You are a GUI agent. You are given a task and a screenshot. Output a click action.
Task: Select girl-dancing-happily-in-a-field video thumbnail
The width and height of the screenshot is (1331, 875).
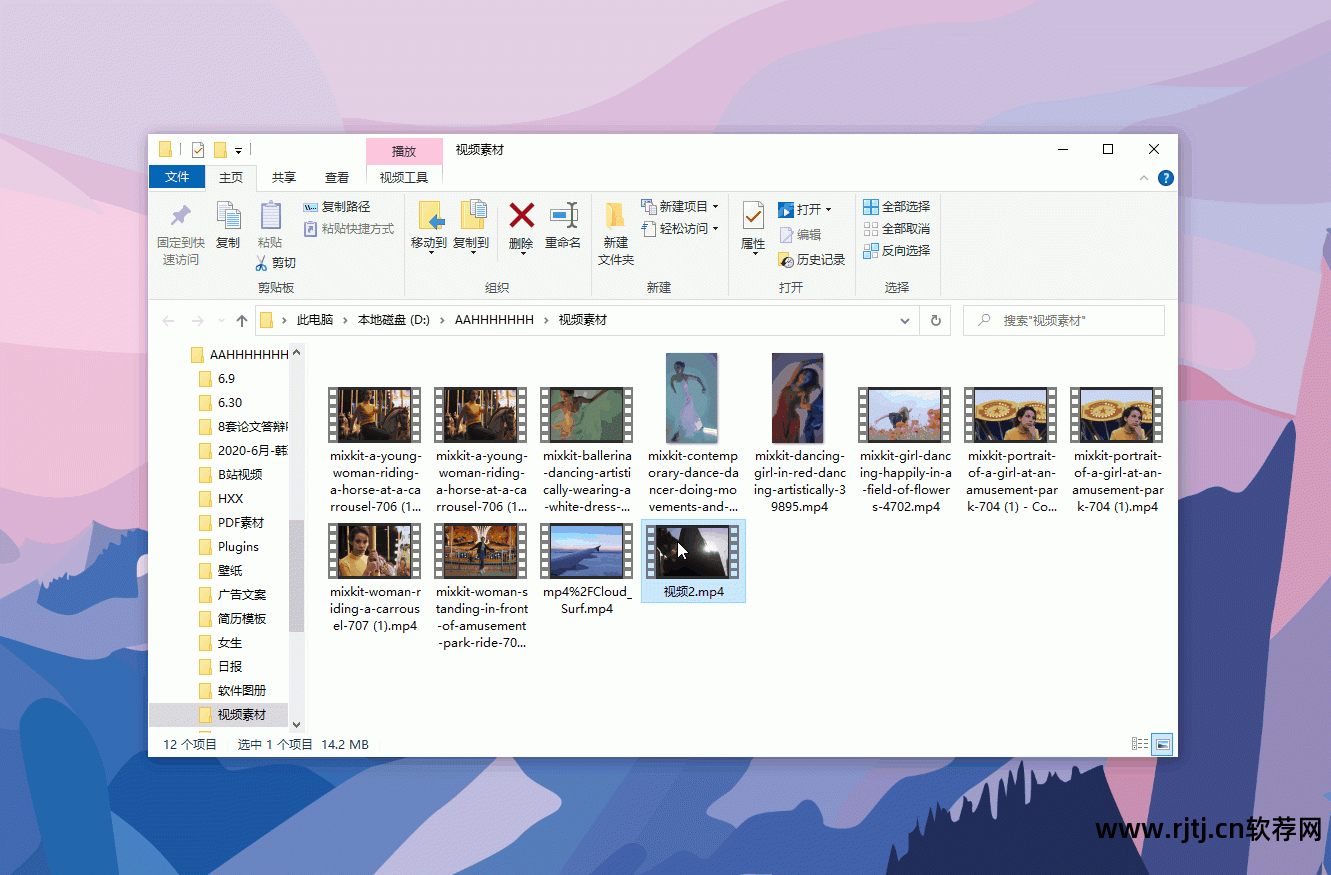point(905,415)
